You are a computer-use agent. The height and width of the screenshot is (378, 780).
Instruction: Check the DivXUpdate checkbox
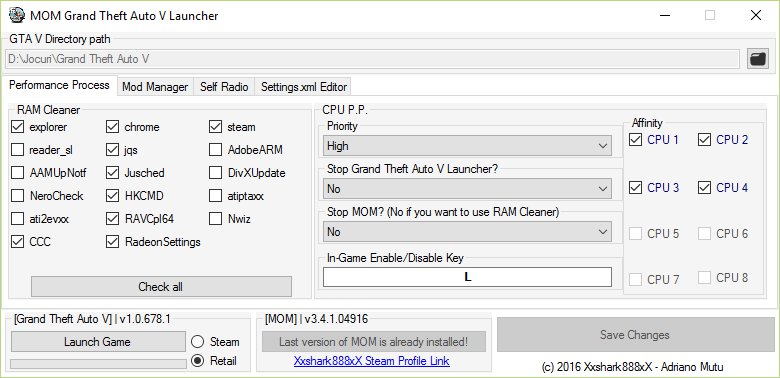point(215,173)
